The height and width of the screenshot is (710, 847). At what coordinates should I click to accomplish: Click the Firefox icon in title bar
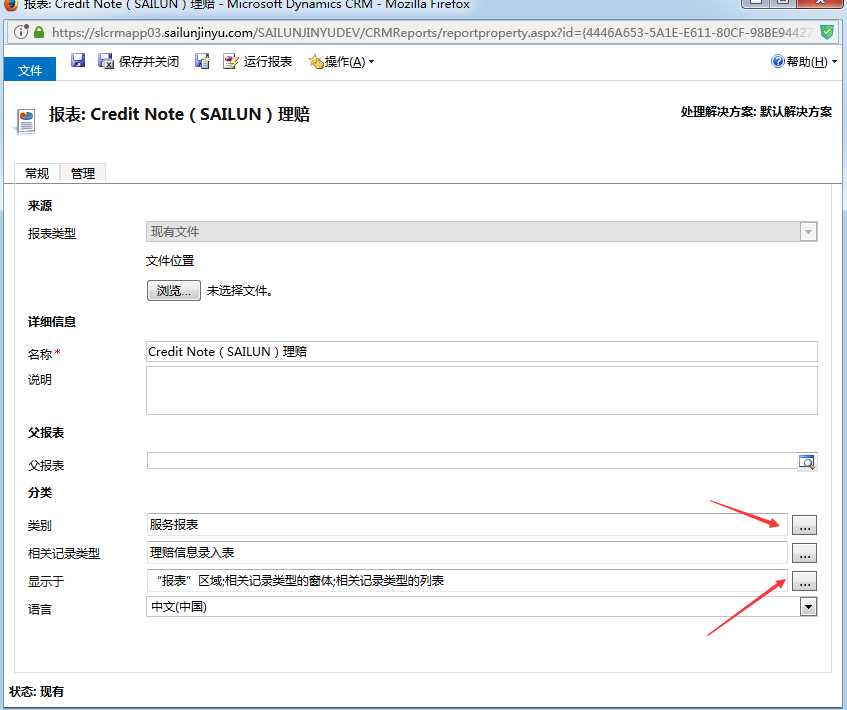click(x=10, y=4)
